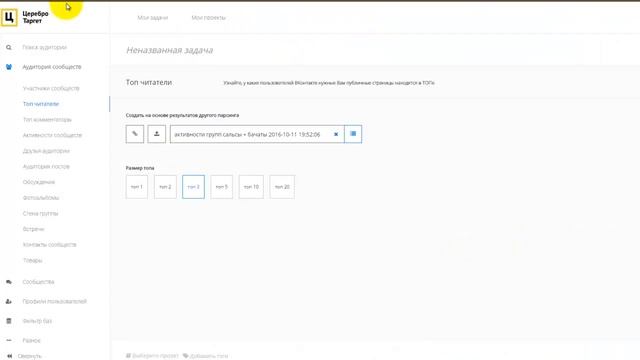Open the Мои задачи tab
The image size is (640, 360).
pos(153,18)
